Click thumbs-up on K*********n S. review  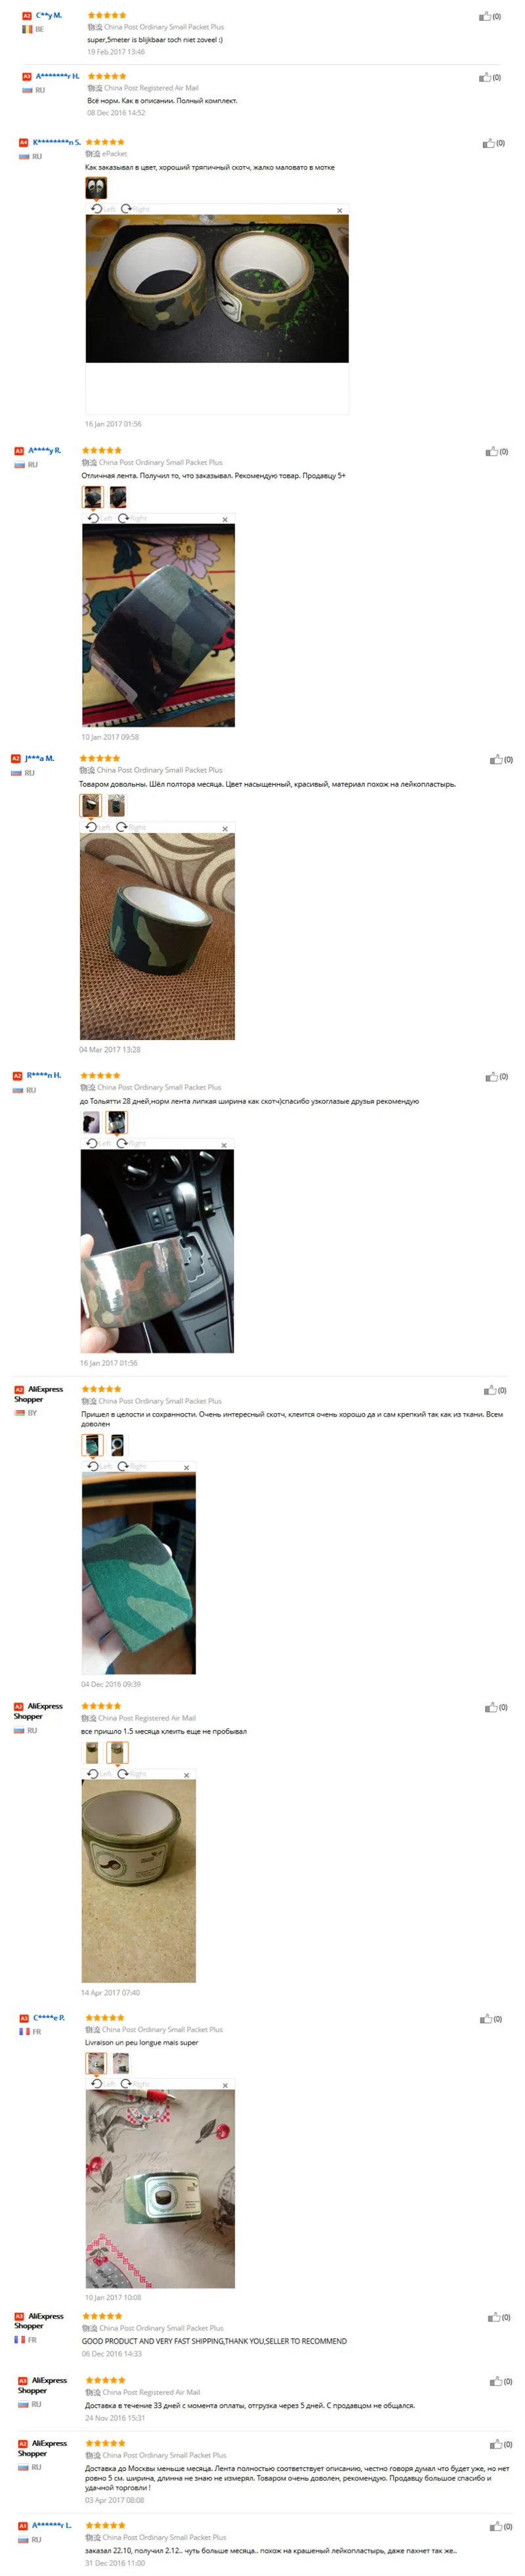click(x=488, y=143)
